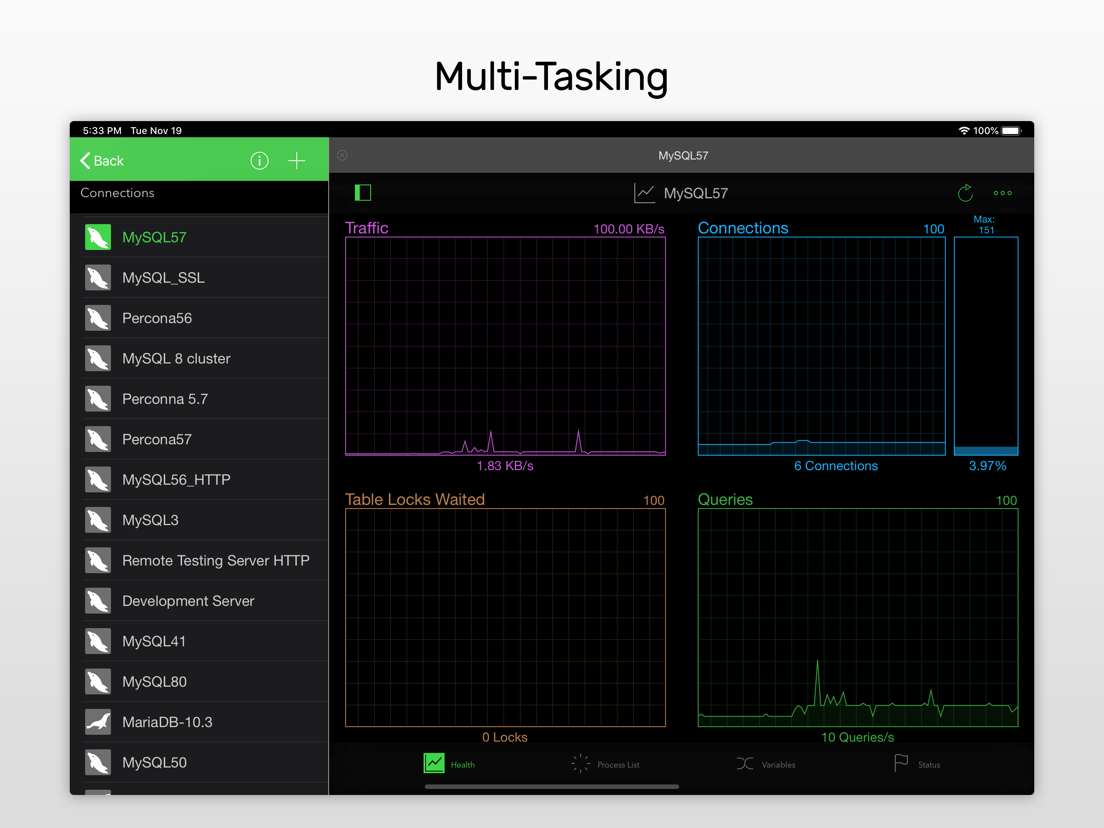Open the MySQL 8 cluster dolphin icon
This screenshot has width=1104, height=828.
click(x=98, y=358)
